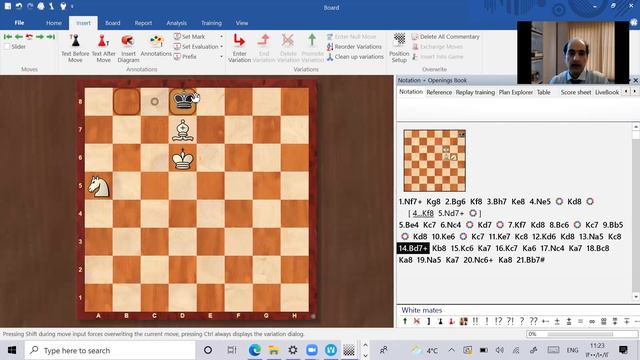This screenshot has width=640, height=360.
Task: Open the View ribbon tab
Action: [242, 23]
